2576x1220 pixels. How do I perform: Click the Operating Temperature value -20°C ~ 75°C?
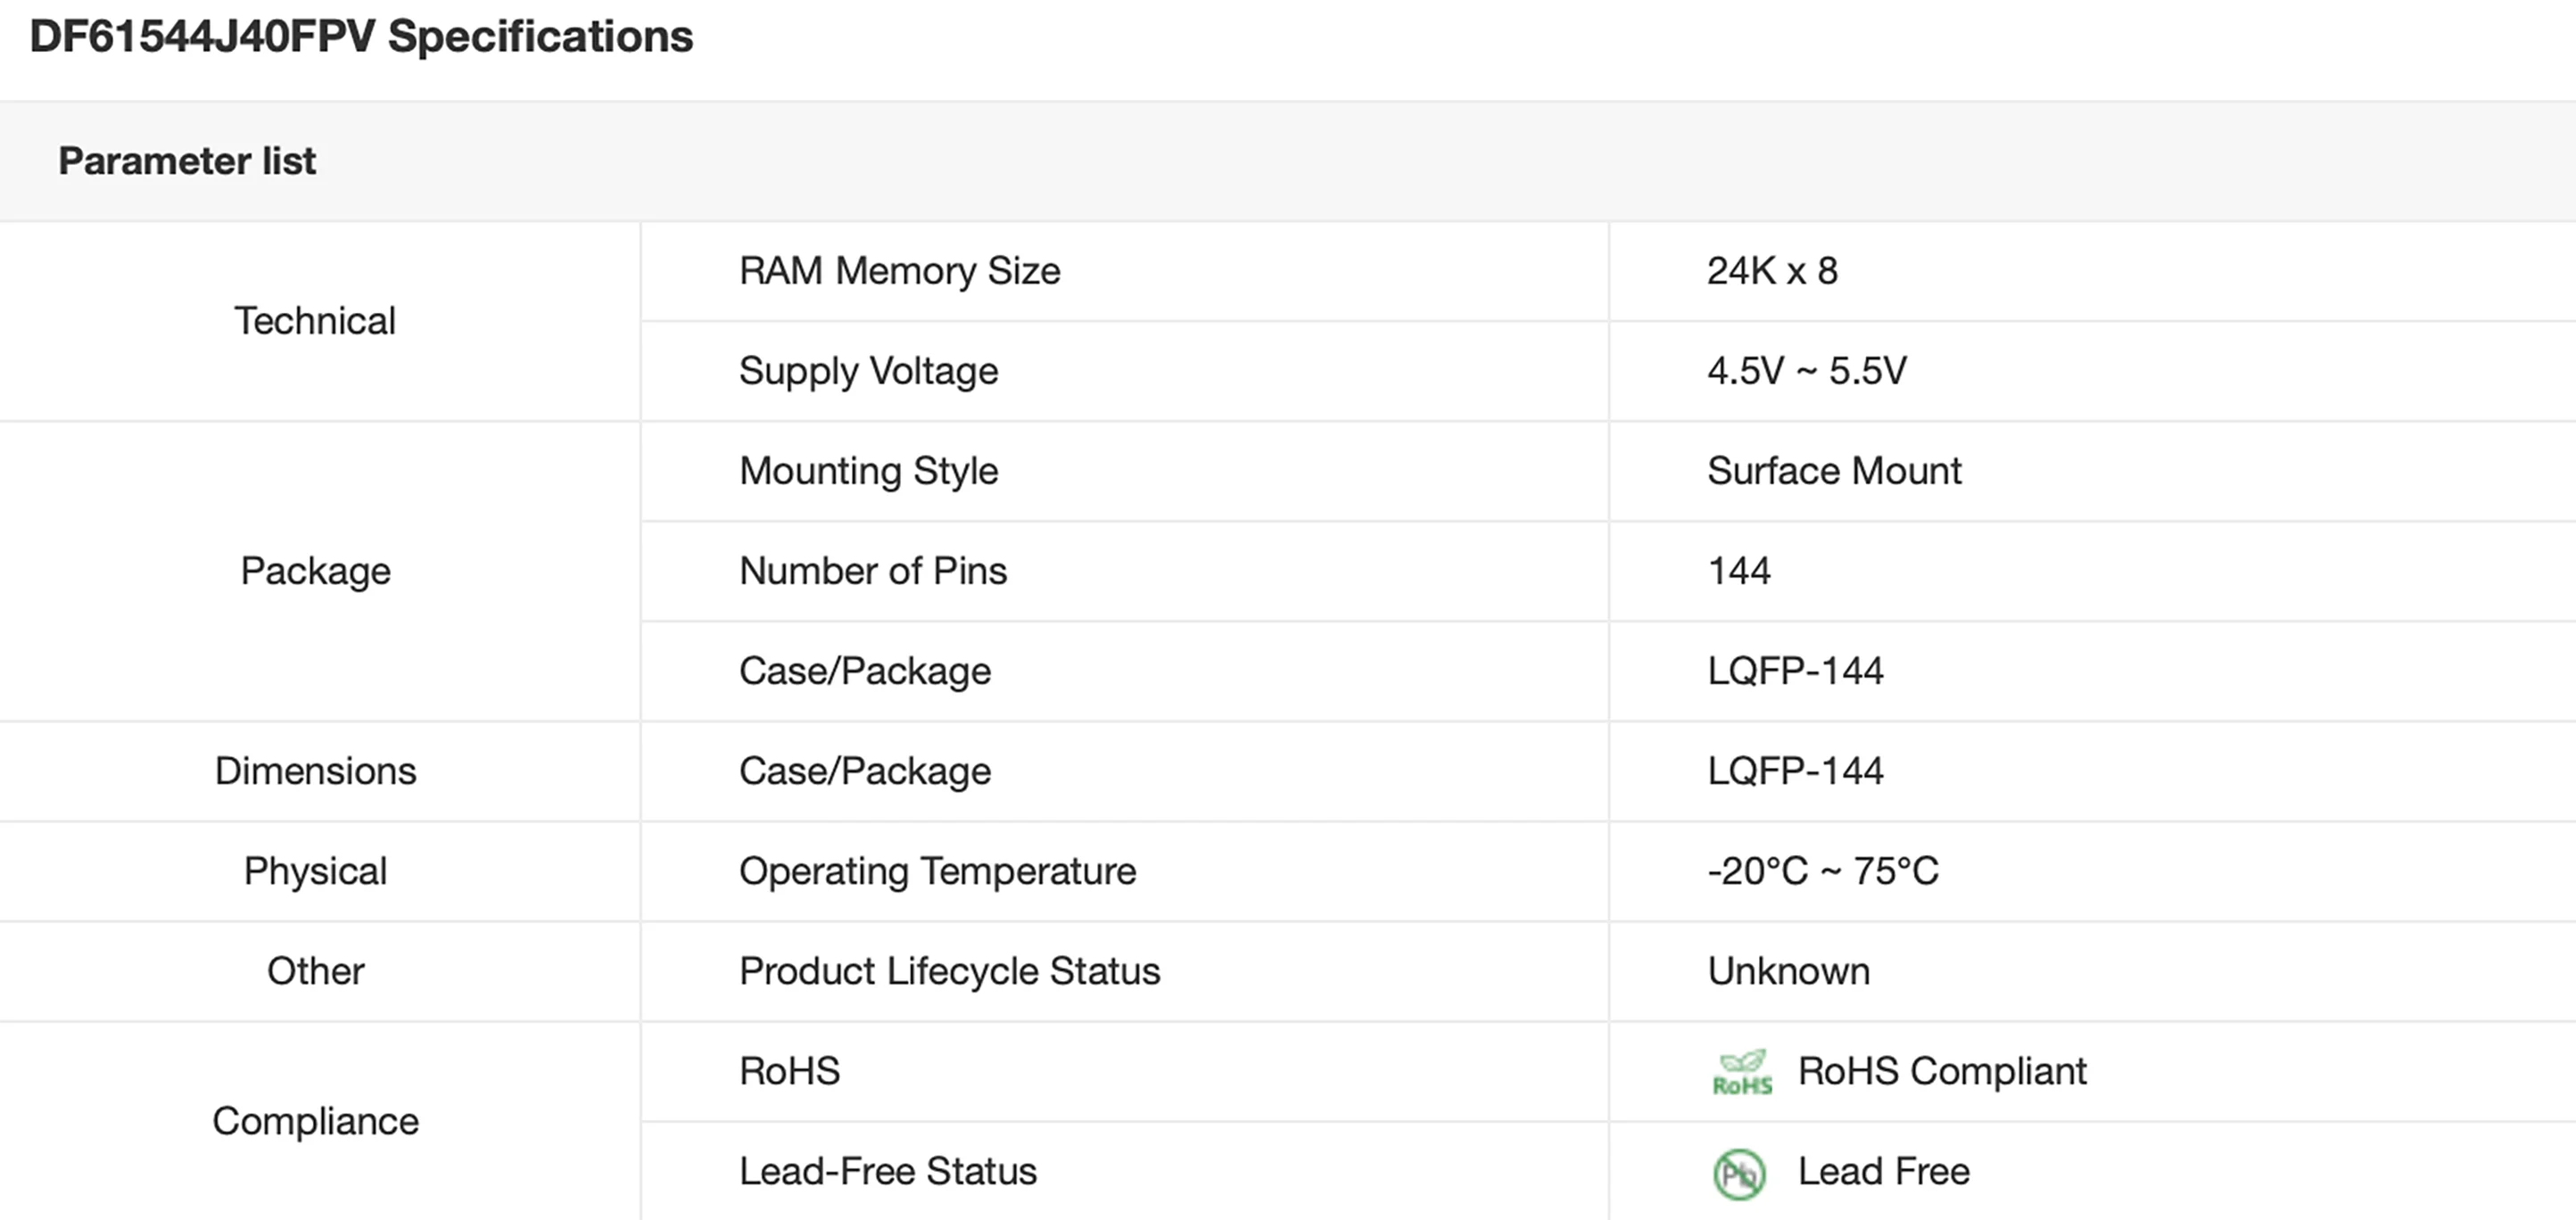(x=1822, y=871)
